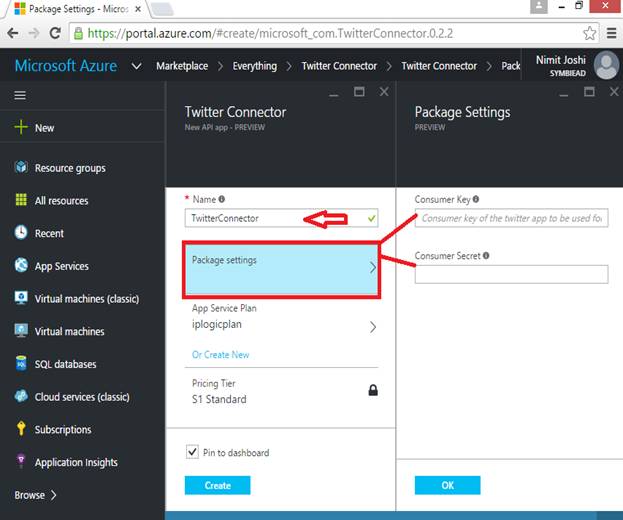Minimize the Twitter Connector blade
623x520 pixels.
tap(334, 95)
